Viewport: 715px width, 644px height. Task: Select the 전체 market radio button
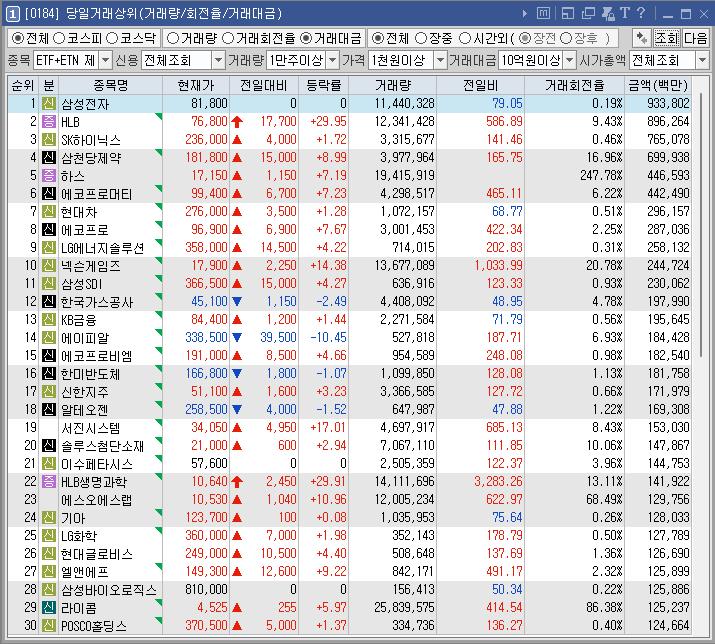[17, 38]
